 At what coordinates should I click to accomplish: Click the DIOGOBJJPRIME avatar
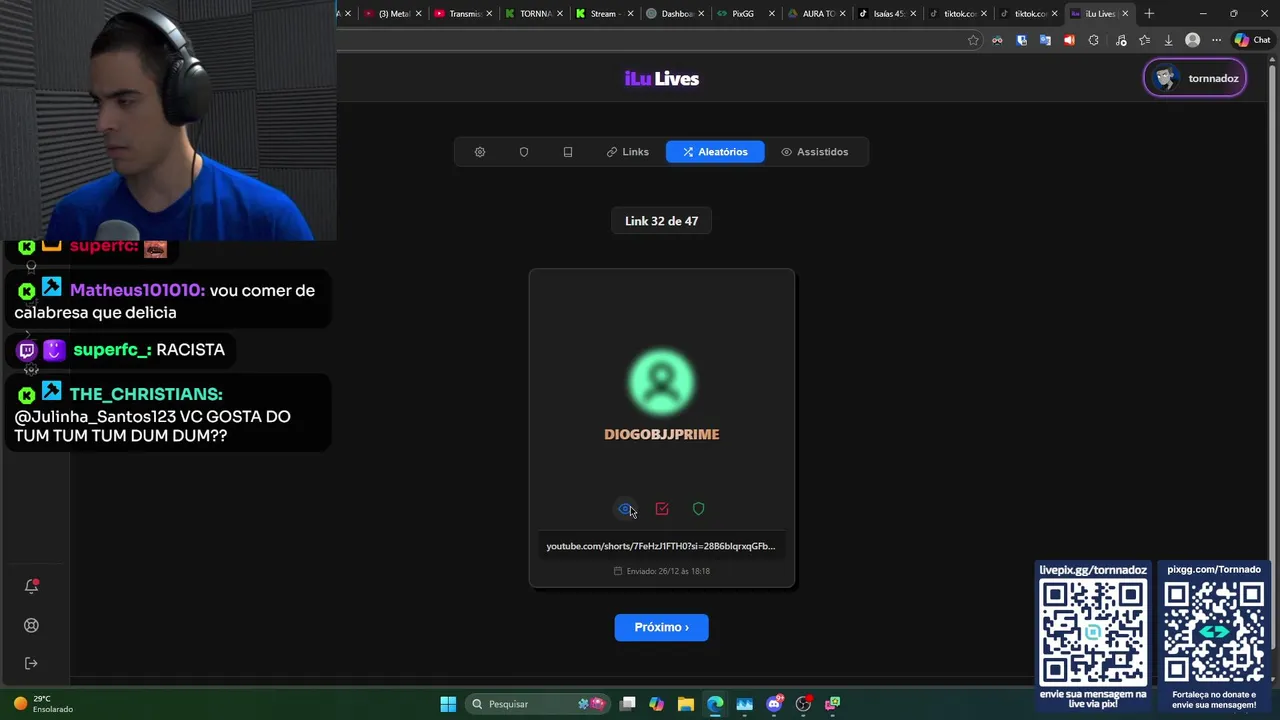click(661, 382)
